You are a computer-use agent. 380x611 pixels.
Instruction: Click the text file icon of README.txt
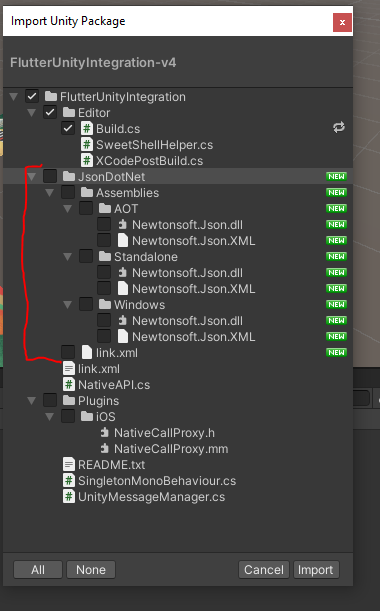pos(69,464)
